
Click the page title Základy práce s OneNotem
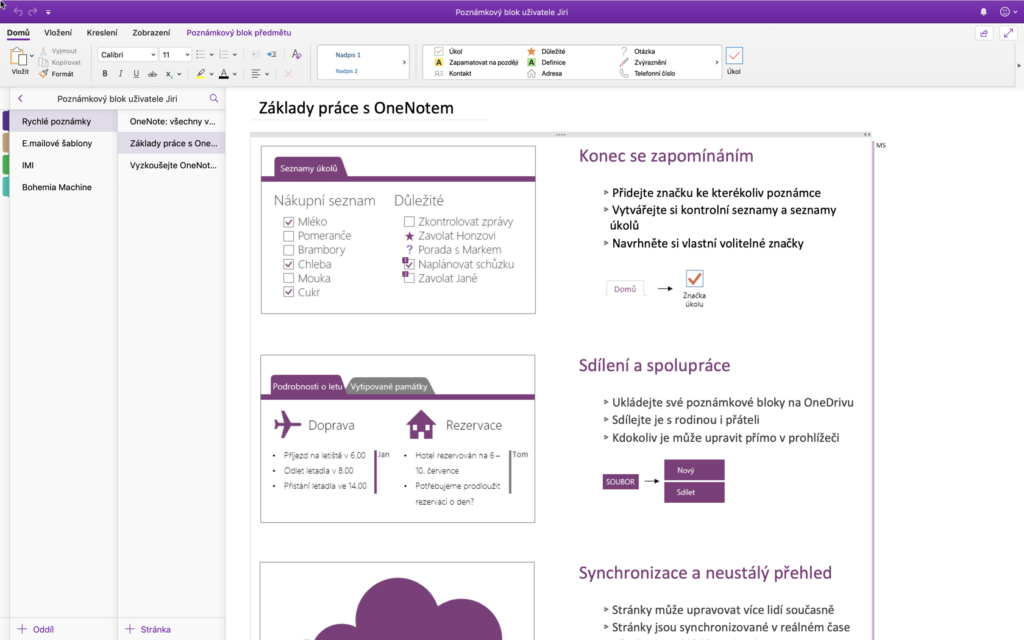pyautogui.click(x=356, y=108)
